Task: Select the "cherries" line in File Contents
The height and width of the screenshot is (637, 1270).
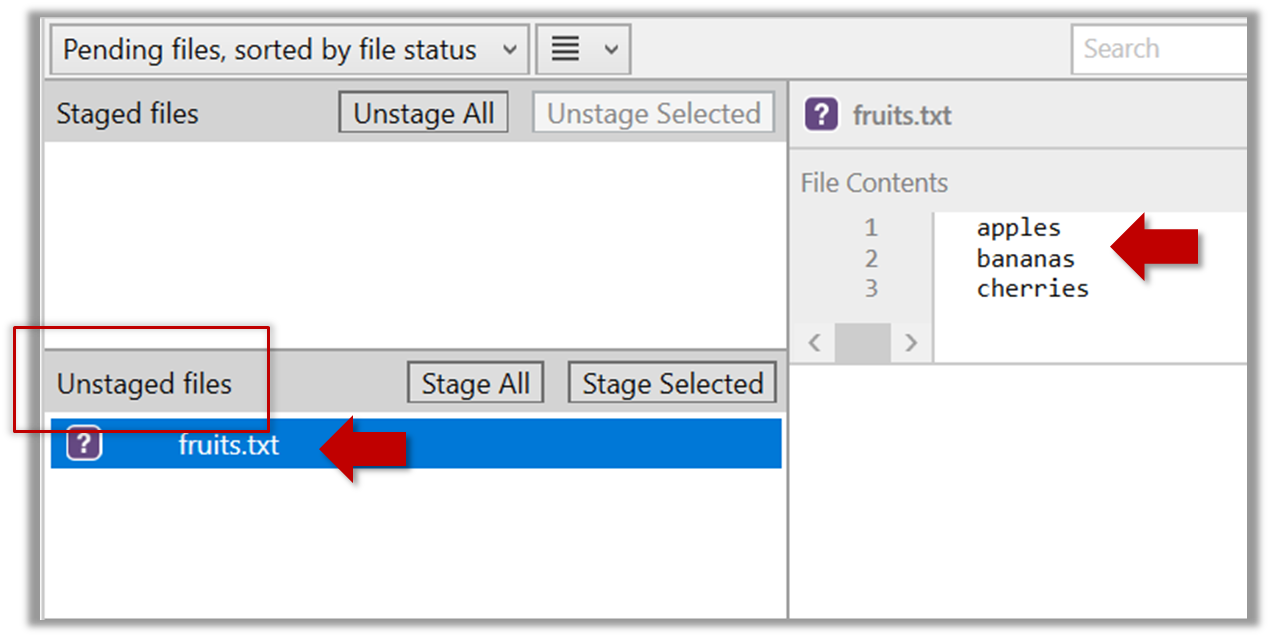Action: pyautogui.click(x=1032, y=289)
